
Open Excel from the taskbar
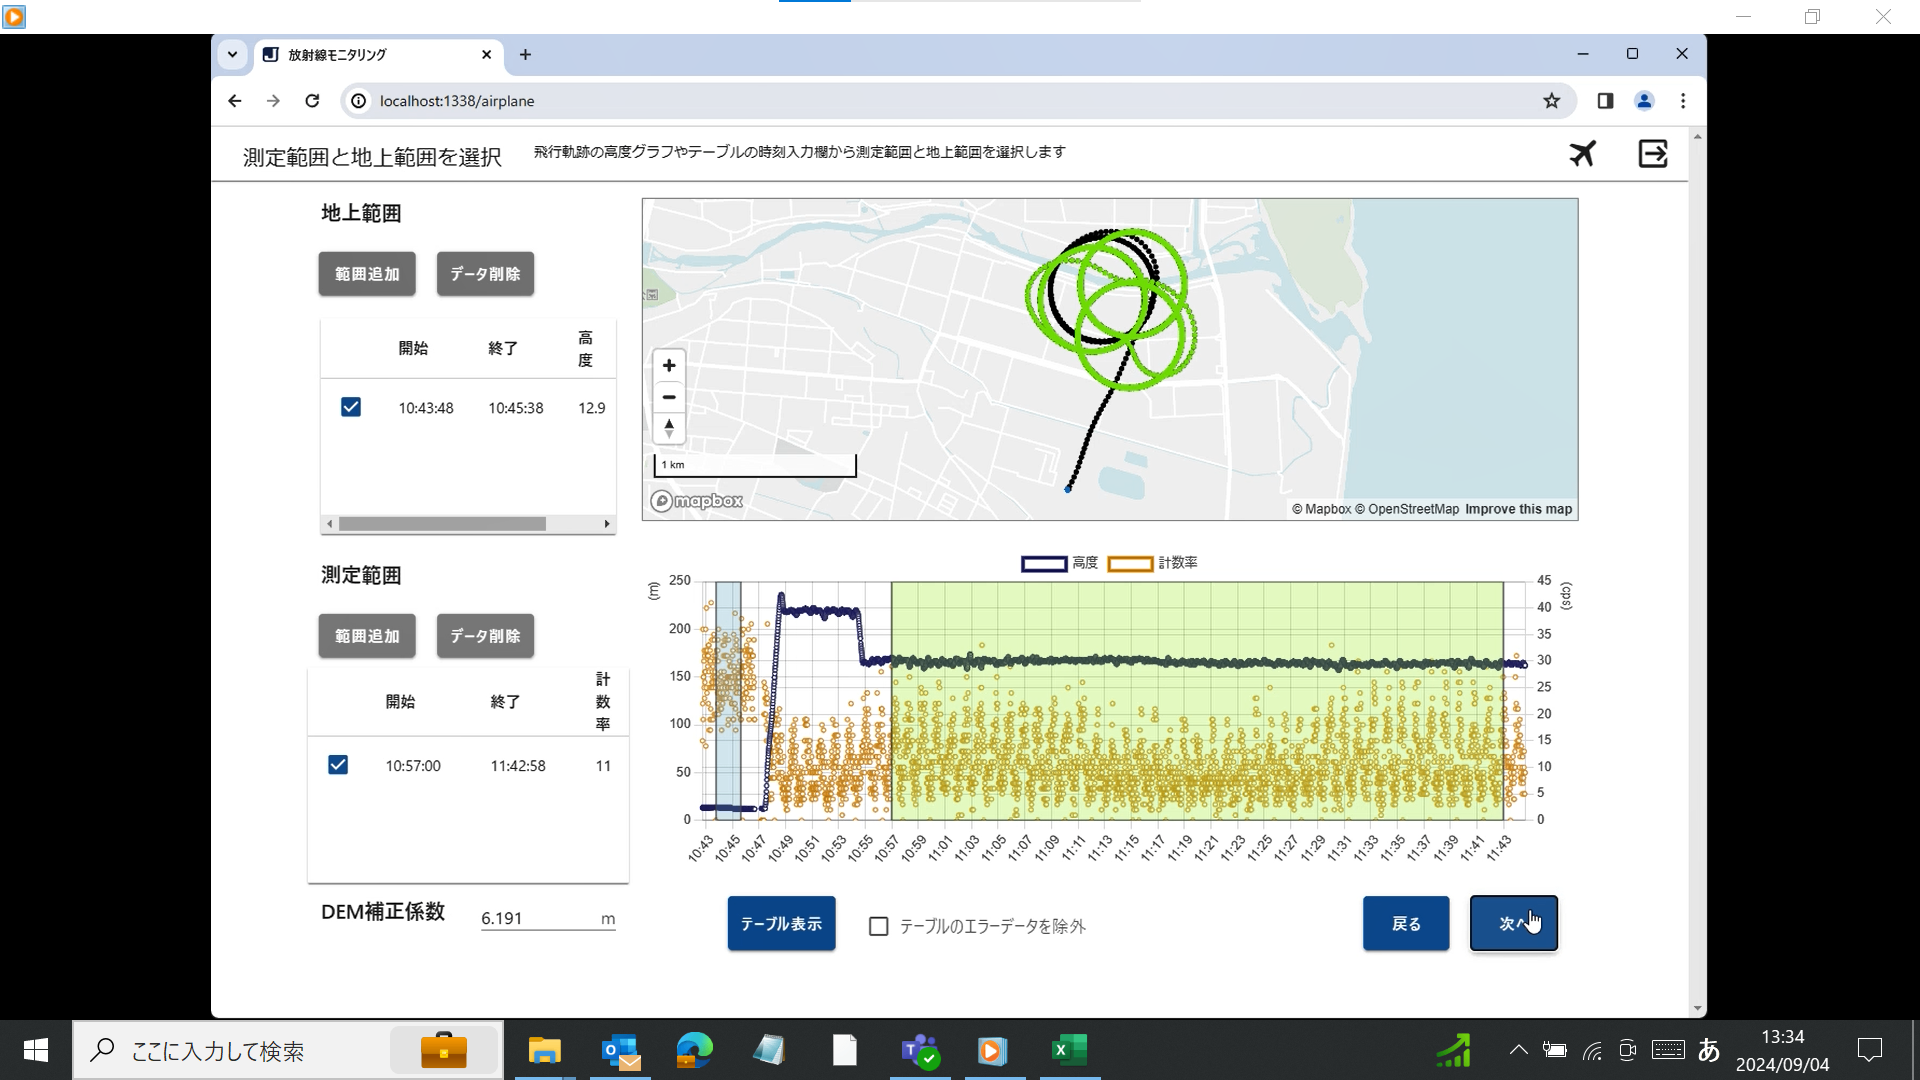(x=1068, y=1050)
